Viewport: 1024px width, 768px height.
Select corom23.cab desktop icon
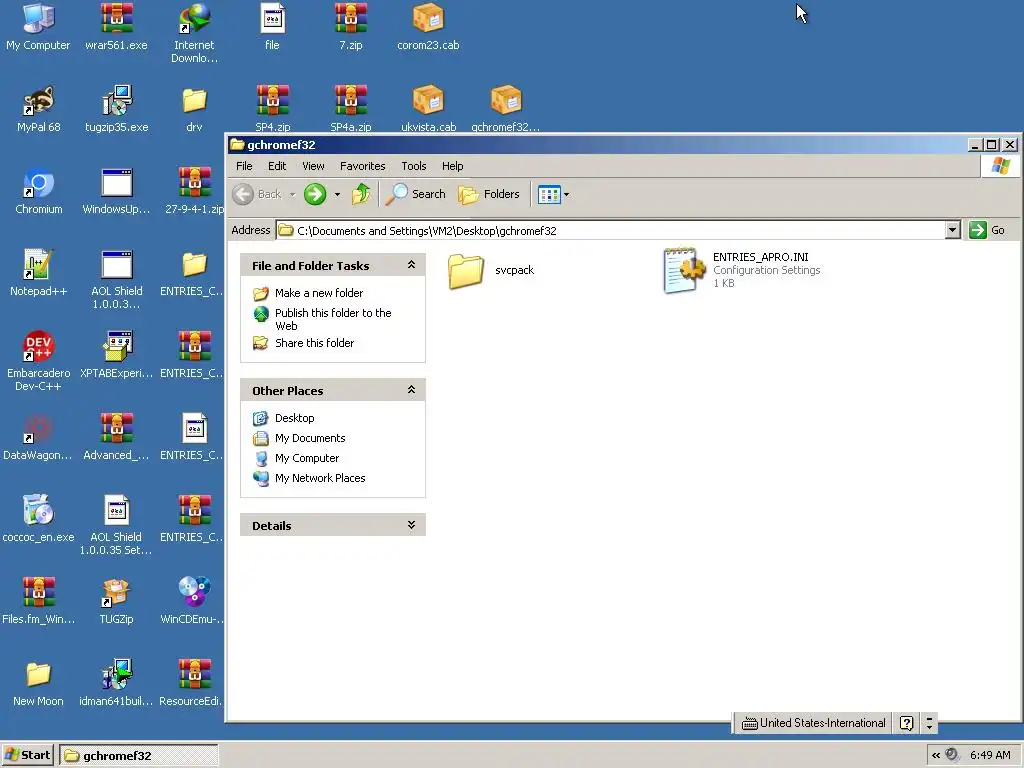[x=428, y=26]
